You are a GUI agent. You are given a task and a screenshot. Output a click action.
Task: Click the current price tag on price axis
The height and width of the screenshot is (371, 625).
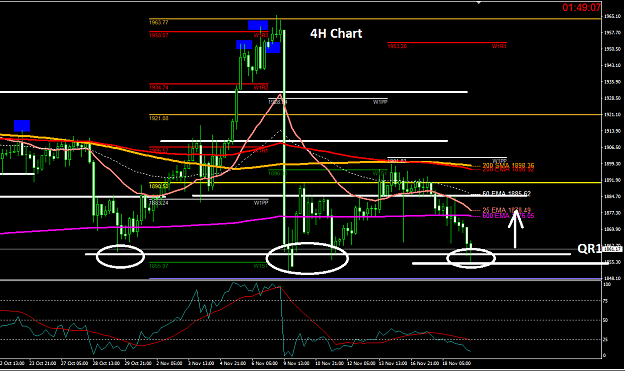612,249
